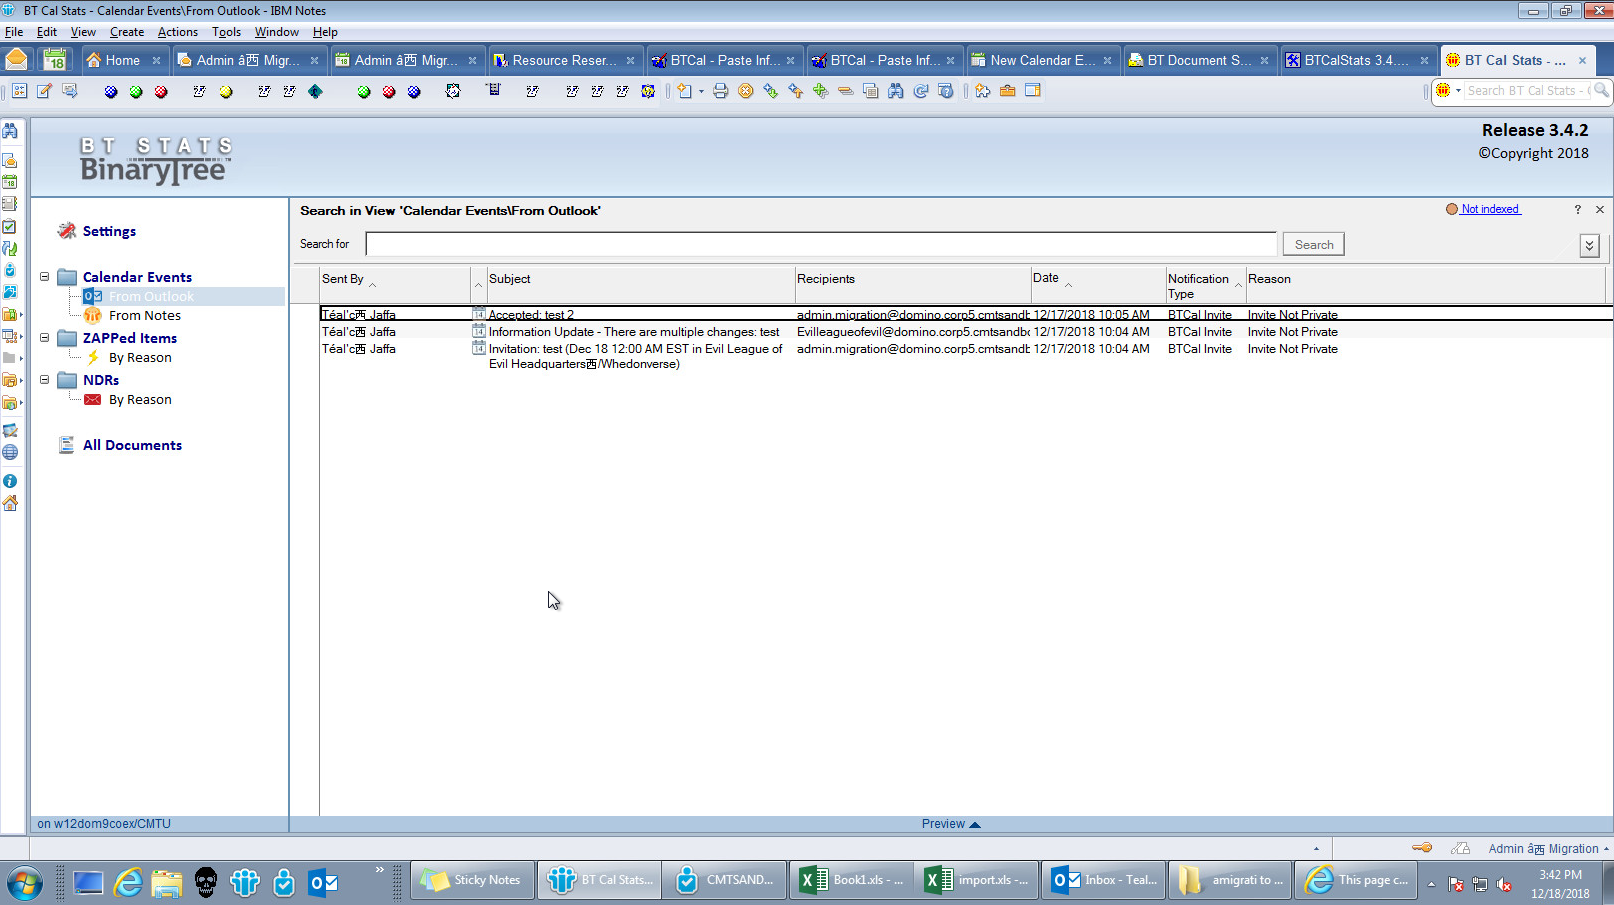Open the calendar bookmark icon beside mail

(x=55, y=60)
